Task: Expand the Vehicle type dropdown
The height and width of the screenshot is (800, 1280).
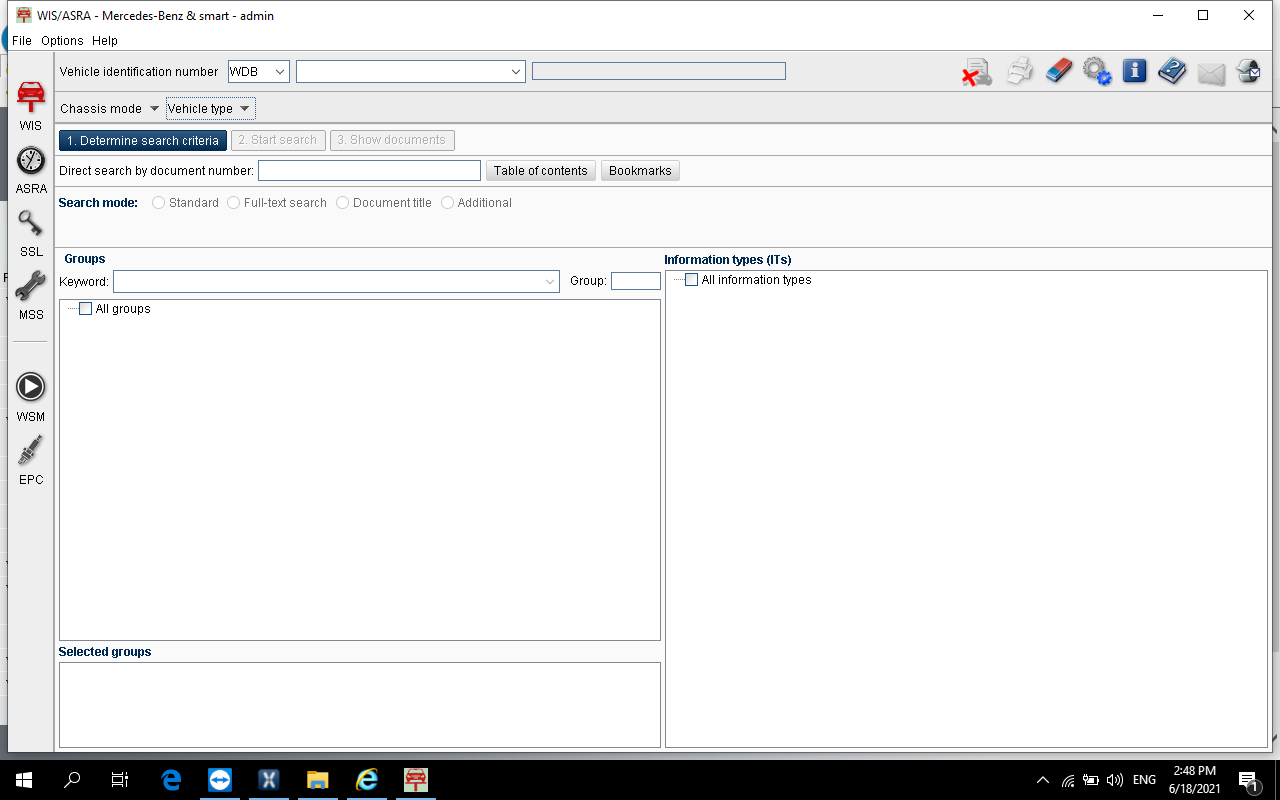Action: pos(210,108)
